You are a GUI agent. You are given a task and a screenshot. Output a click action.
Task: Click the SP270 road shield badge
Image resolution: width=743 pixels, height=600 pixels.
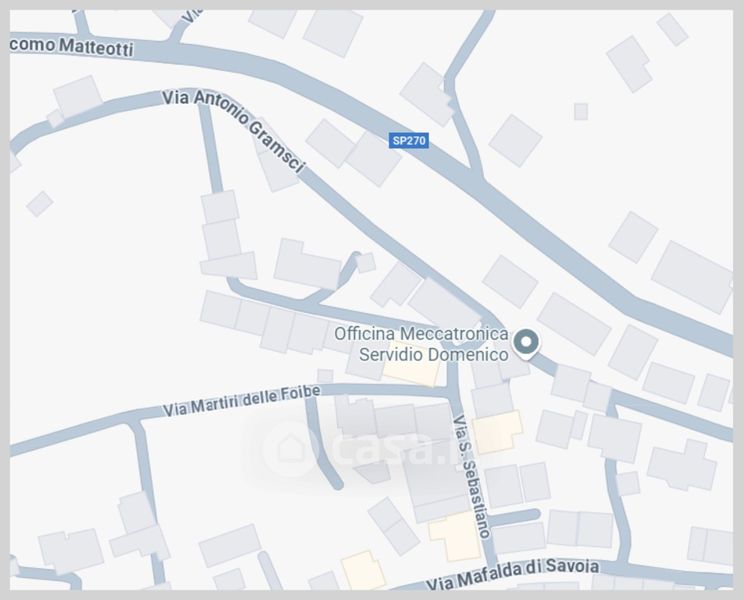409,140
